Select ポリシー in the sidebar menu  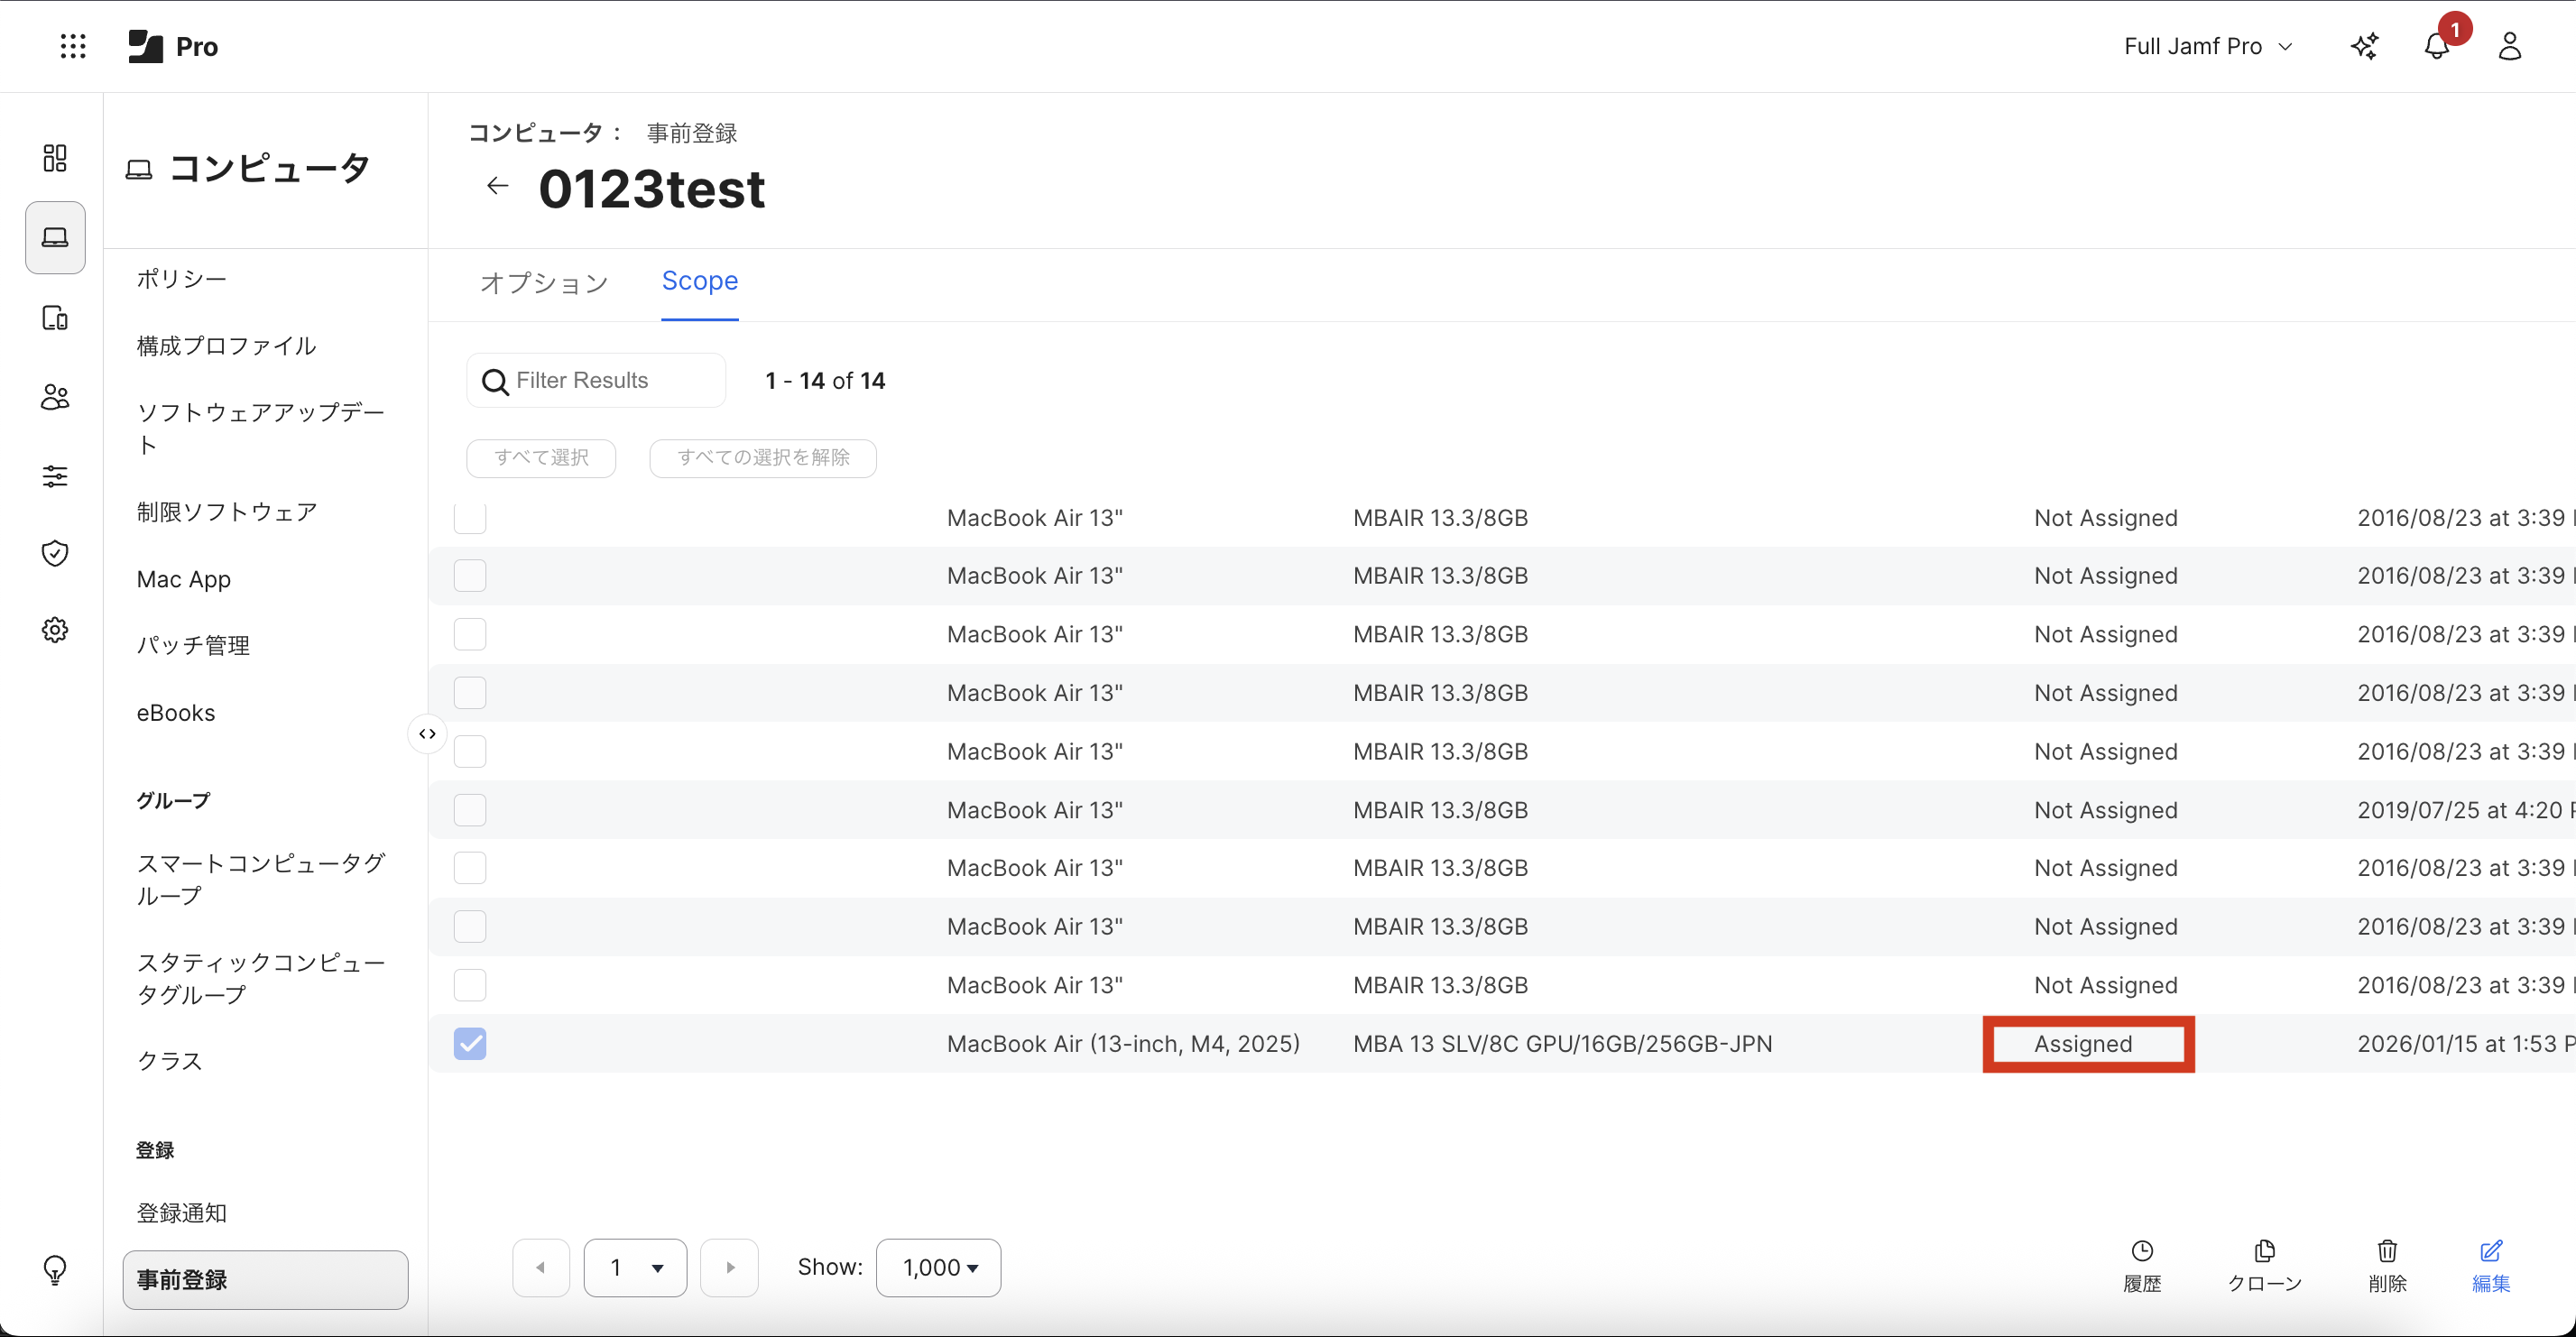[182, 279]
